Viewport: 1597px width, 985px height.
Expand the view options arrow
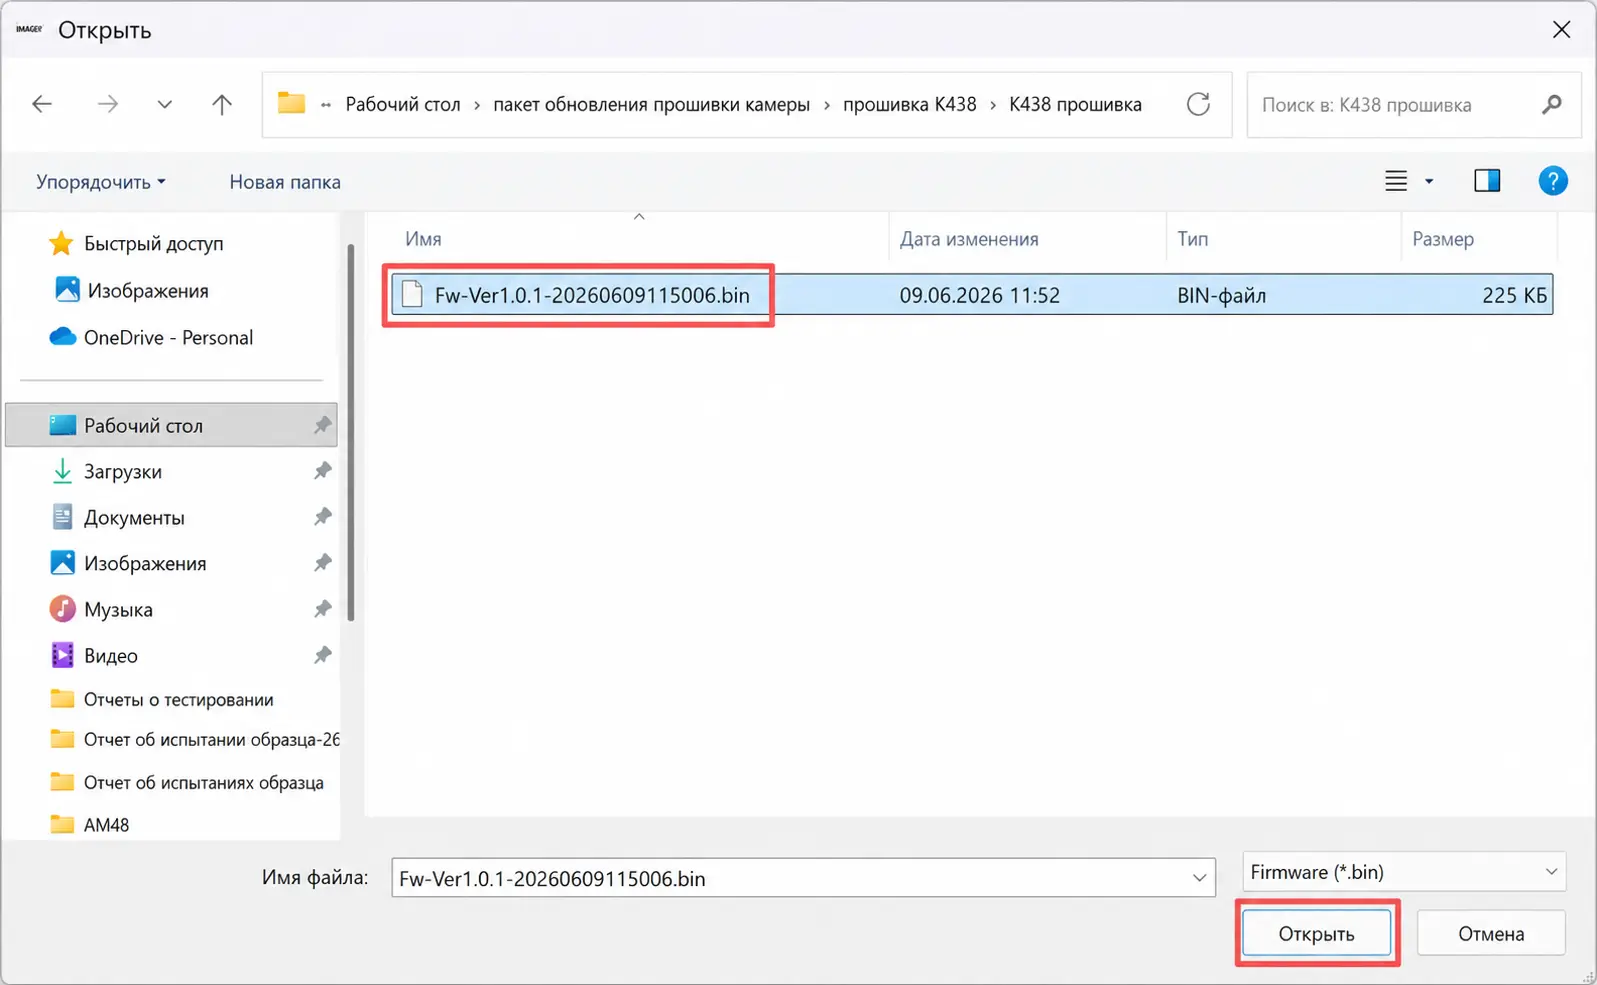click(x=1429, y=181)
